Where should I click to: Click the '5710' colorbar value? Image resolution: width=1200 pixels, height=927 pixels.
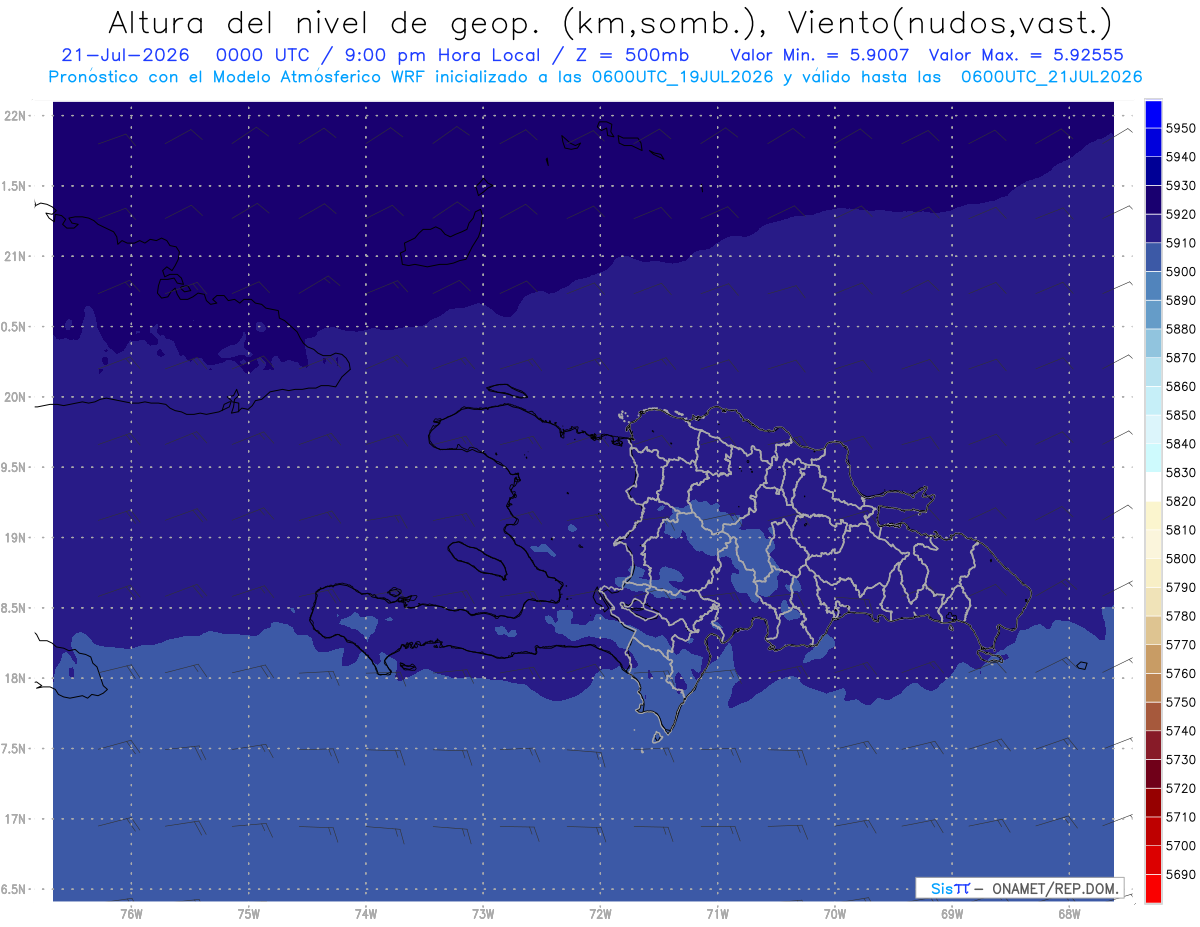(1181, 817)
